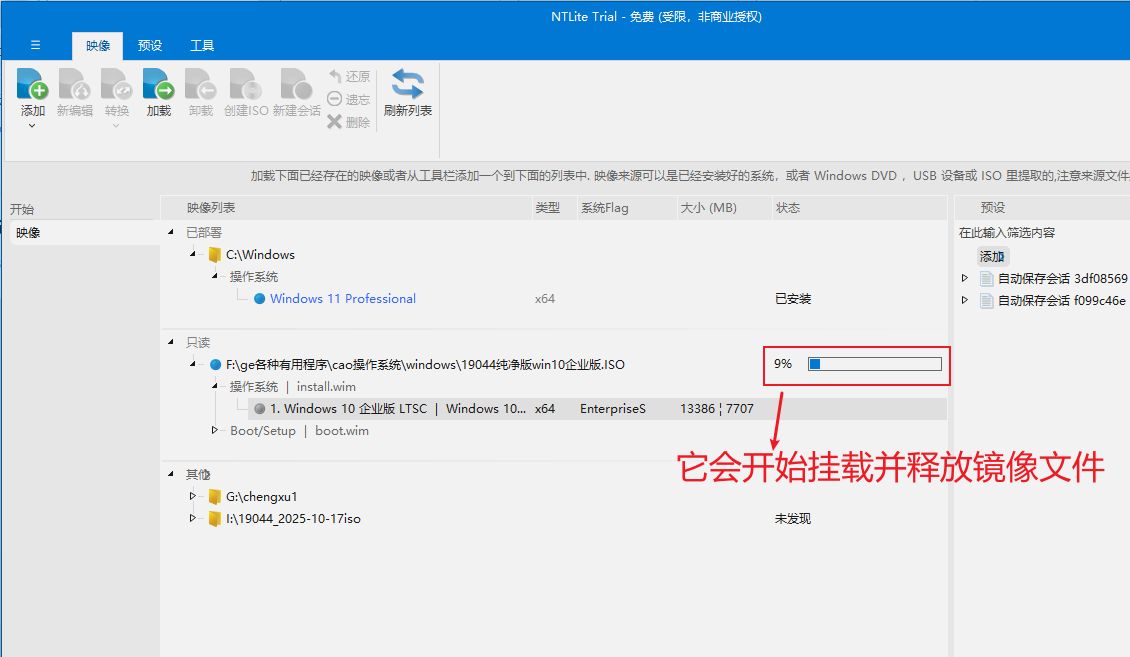Switch to the 预设 tab
The image size is (1130, 657).
click(x=150, y=45)
